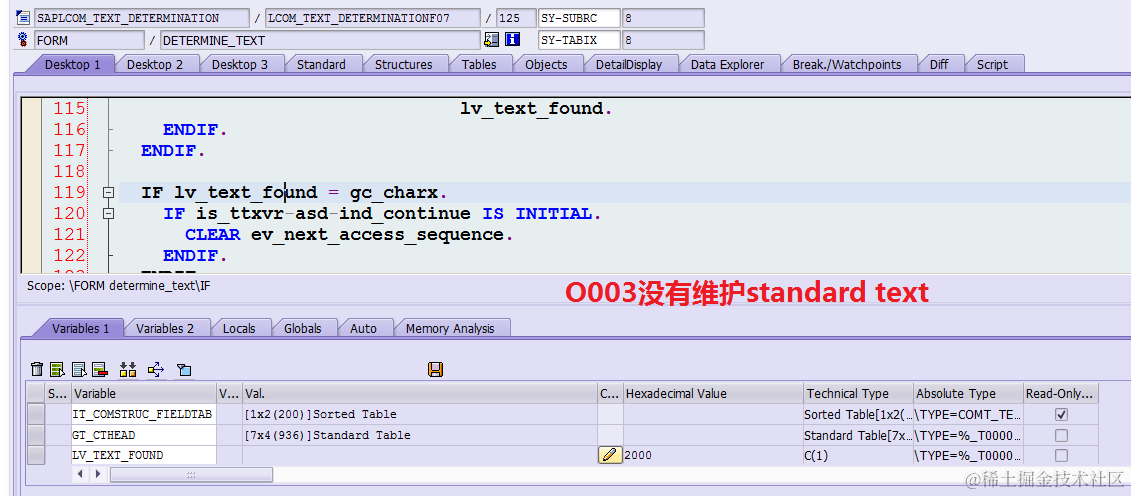1131x496 pixels.
Task: Click variable name LV_TEXT_FOUND
Action: (x=118, y=455)
